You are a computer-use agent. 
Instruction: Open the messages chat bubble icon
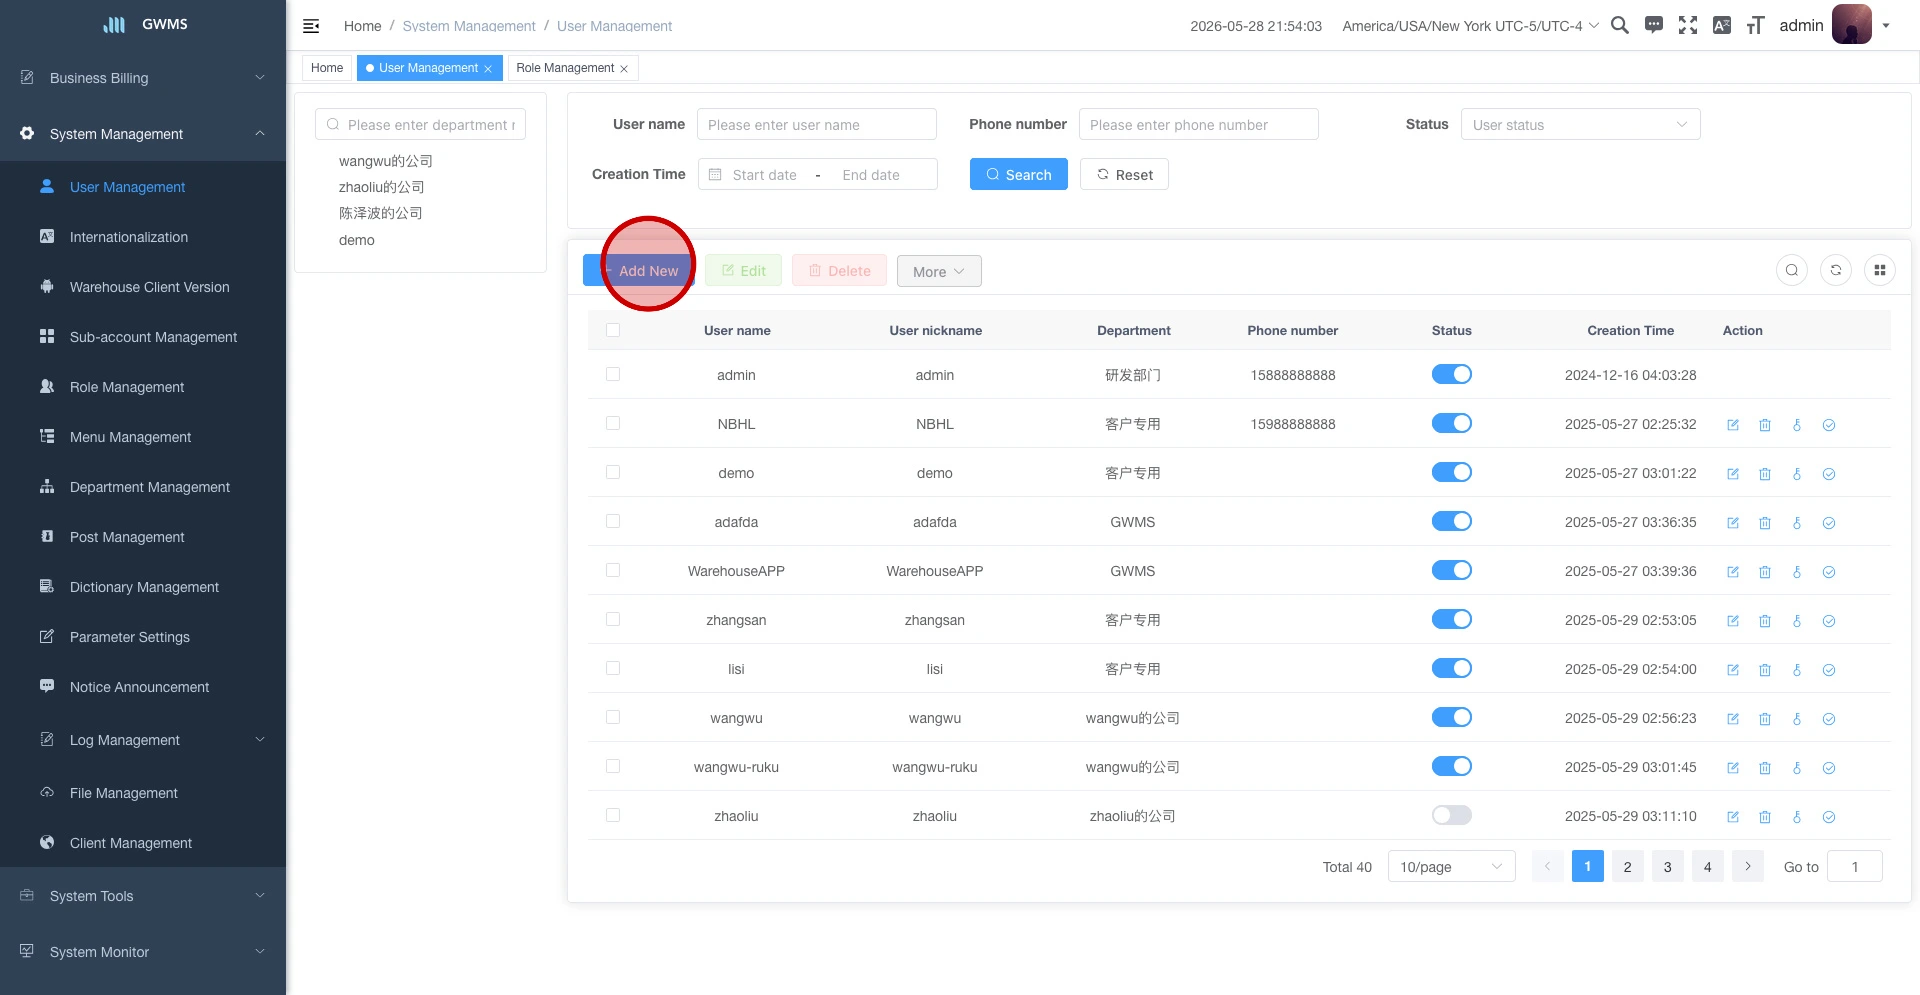click(1654, 25)
